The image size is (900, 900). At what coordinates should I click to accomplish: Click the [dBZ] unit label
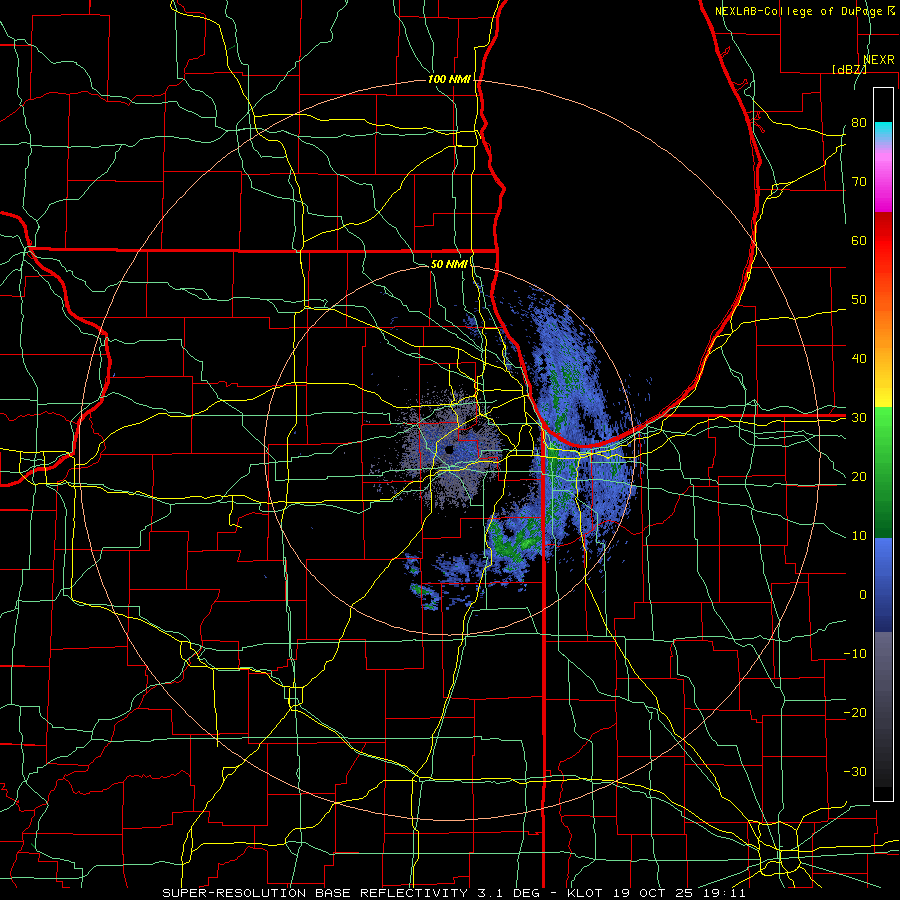849,69
